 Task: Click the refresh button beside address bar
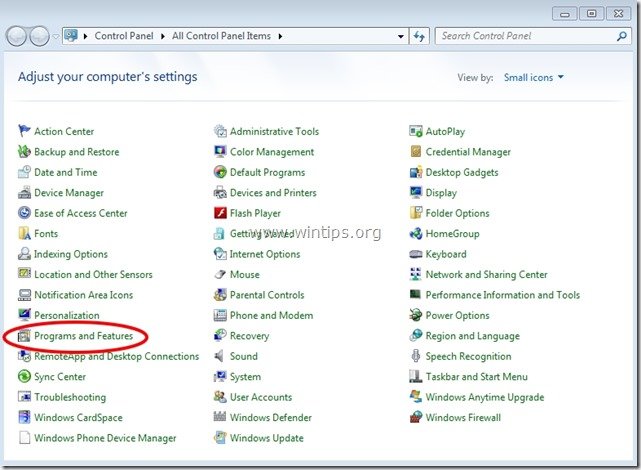(419, 36)
